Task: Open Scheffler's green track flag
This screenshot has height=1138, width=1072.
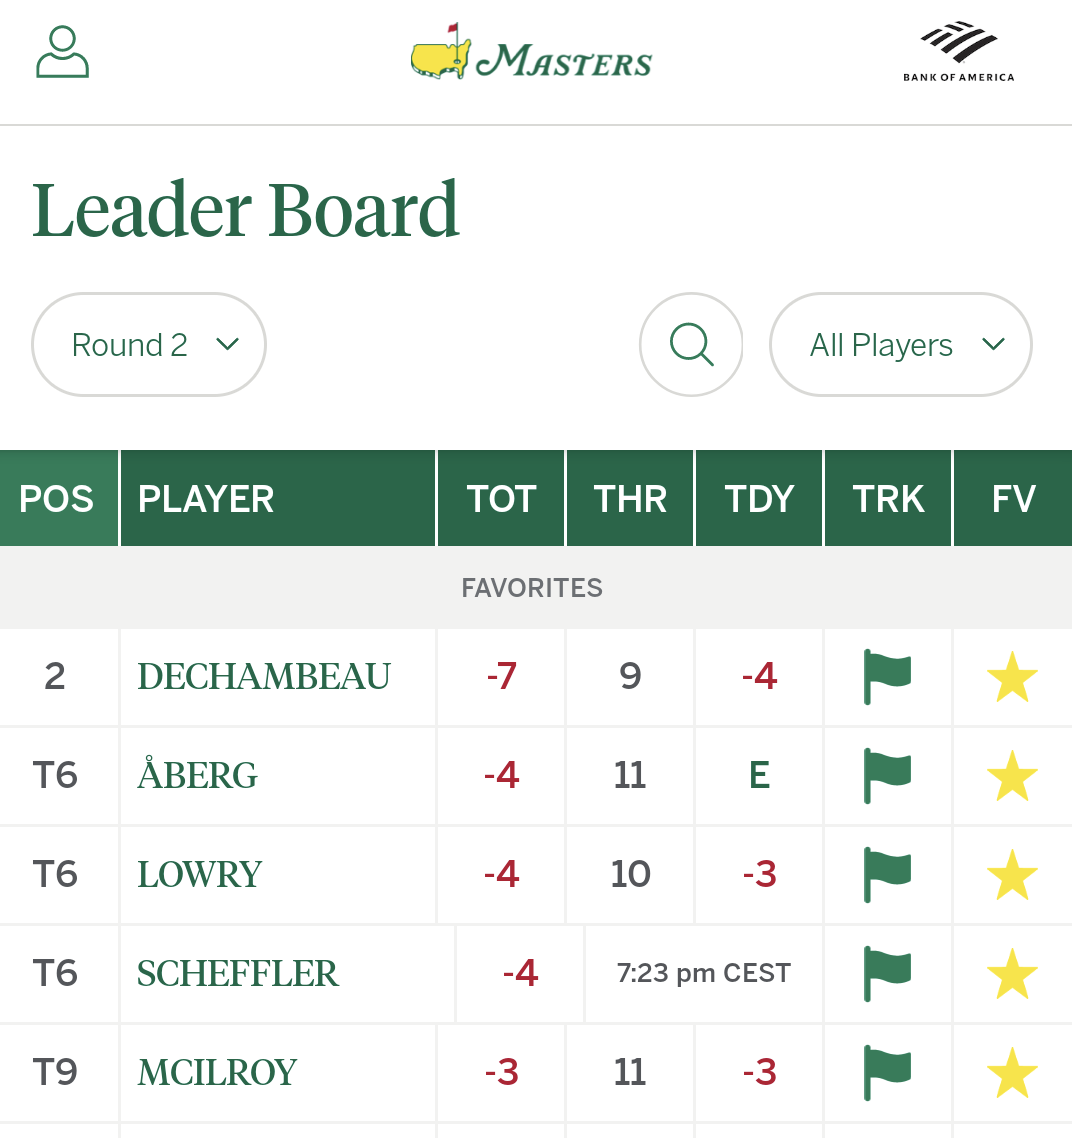Action: coord(887,973)
